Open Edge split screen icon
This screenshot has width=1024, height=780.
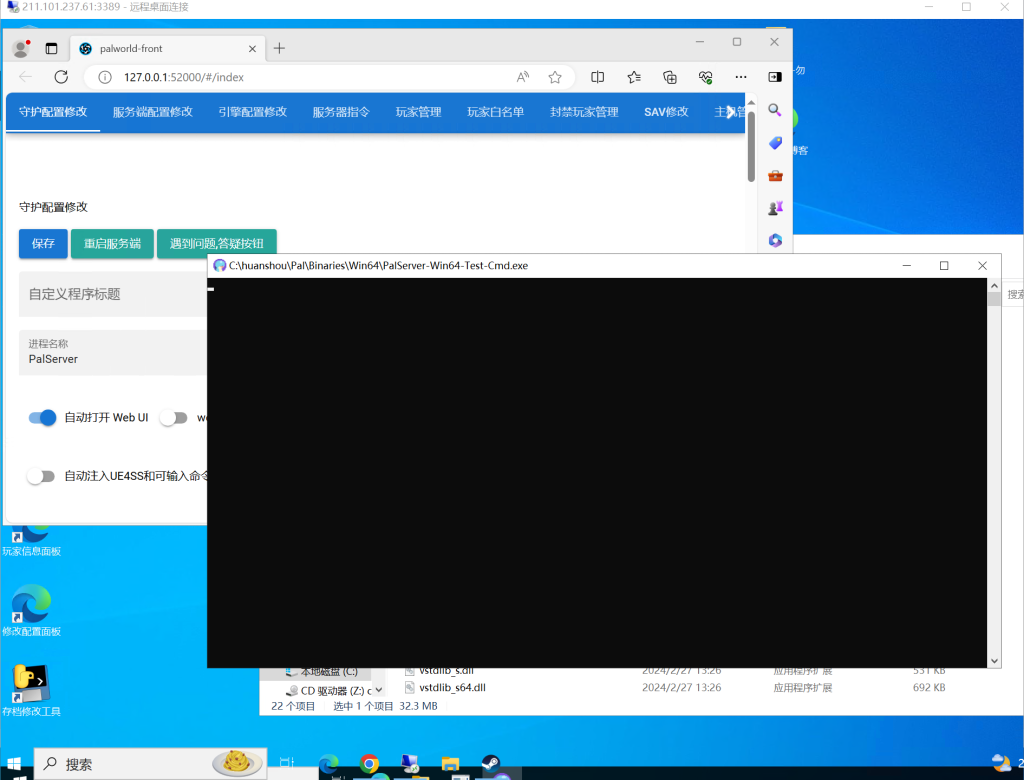pyautogui.click(x=597, y=77)
